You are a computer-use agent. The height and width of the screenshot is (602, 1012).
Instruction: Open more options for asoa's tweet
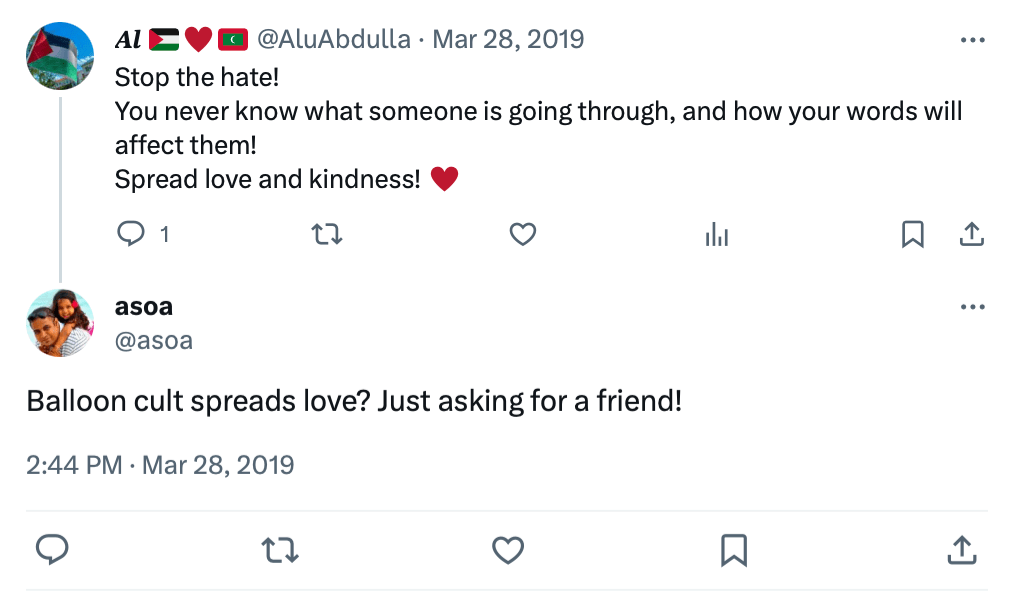[x=972, y=307]
